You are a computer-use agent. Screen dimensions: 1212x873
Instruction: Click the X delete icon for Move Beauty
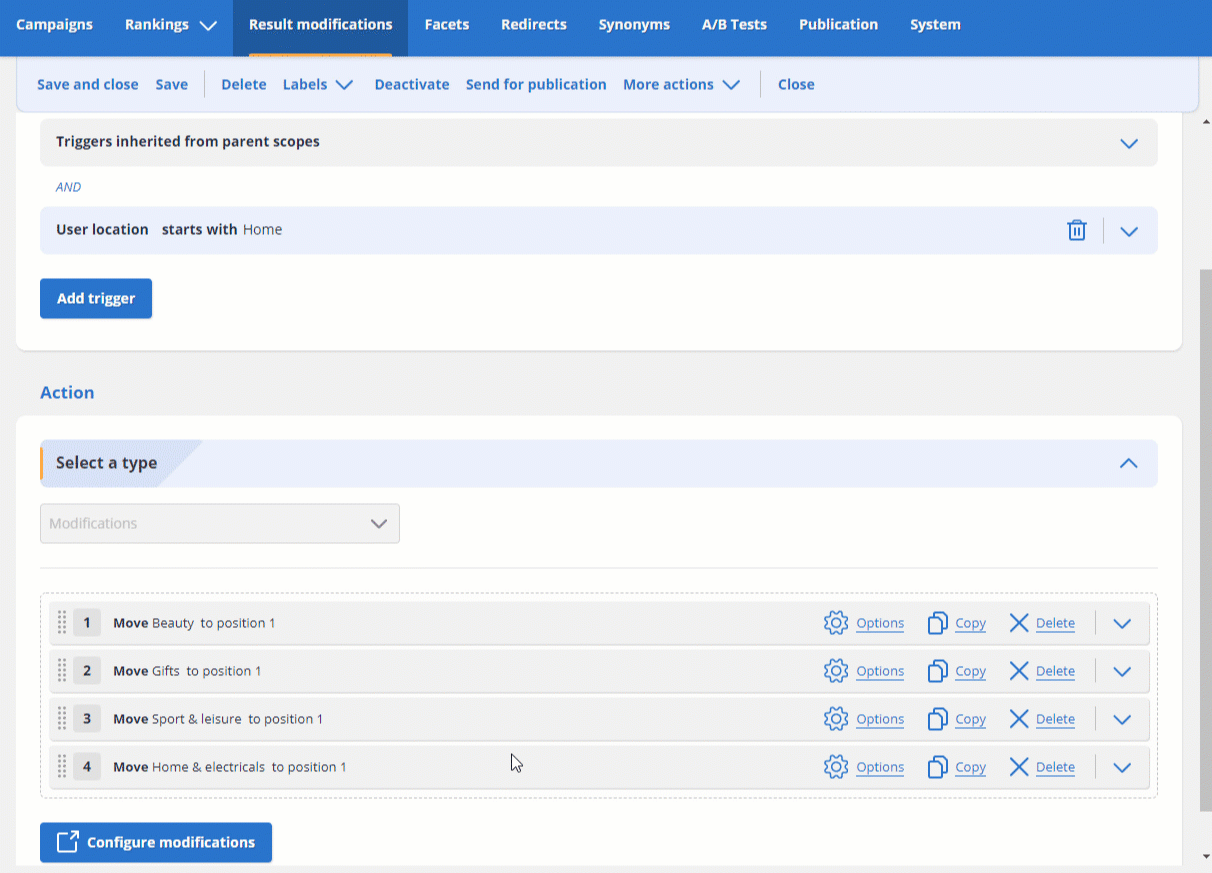click(x=1019, y=623)
